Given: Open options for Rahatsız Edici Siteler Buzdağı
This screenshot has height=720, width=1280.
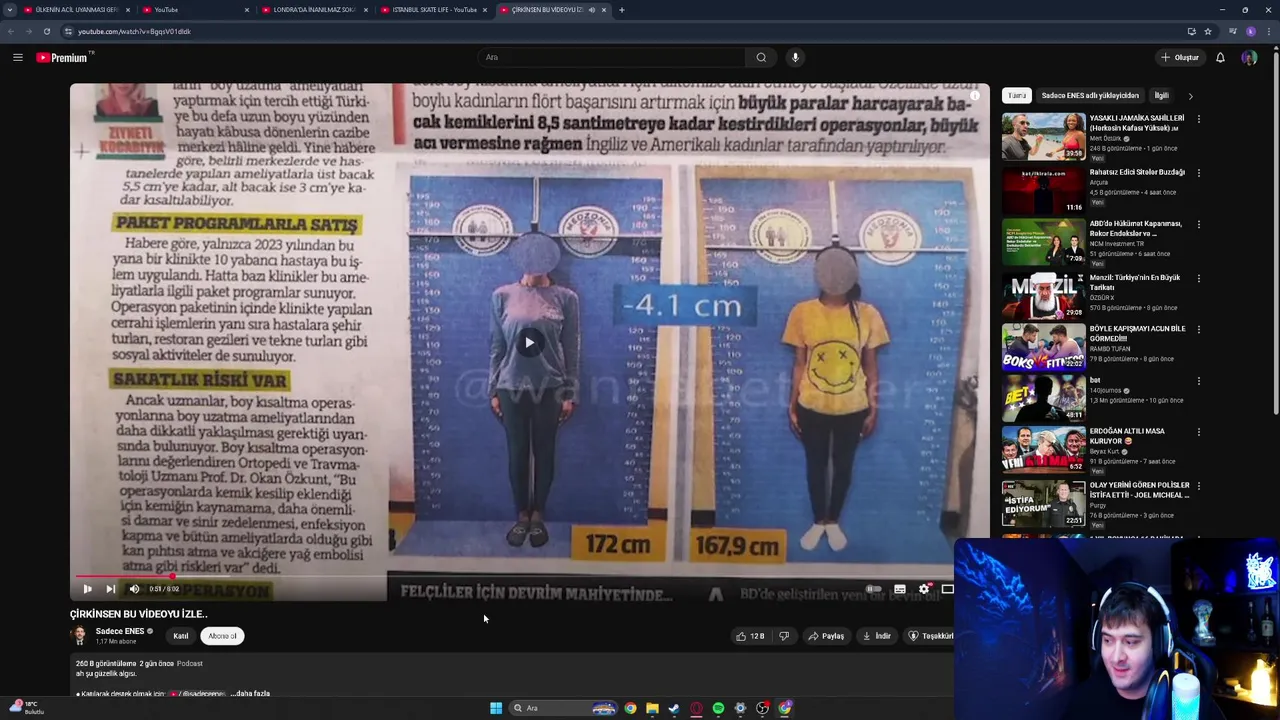Looking at the screenshot, I should tap(1199, 173).
